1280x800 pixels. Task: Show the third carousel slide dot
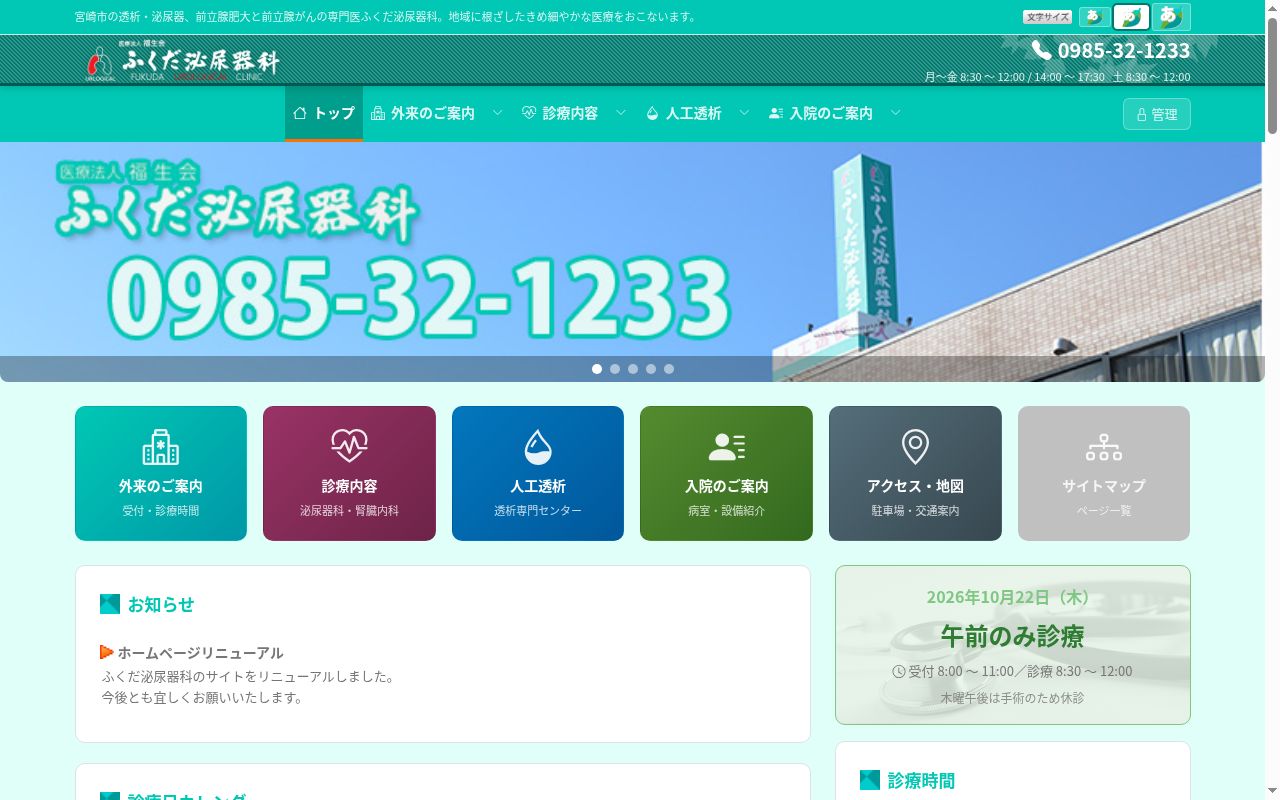click(633, 369)
